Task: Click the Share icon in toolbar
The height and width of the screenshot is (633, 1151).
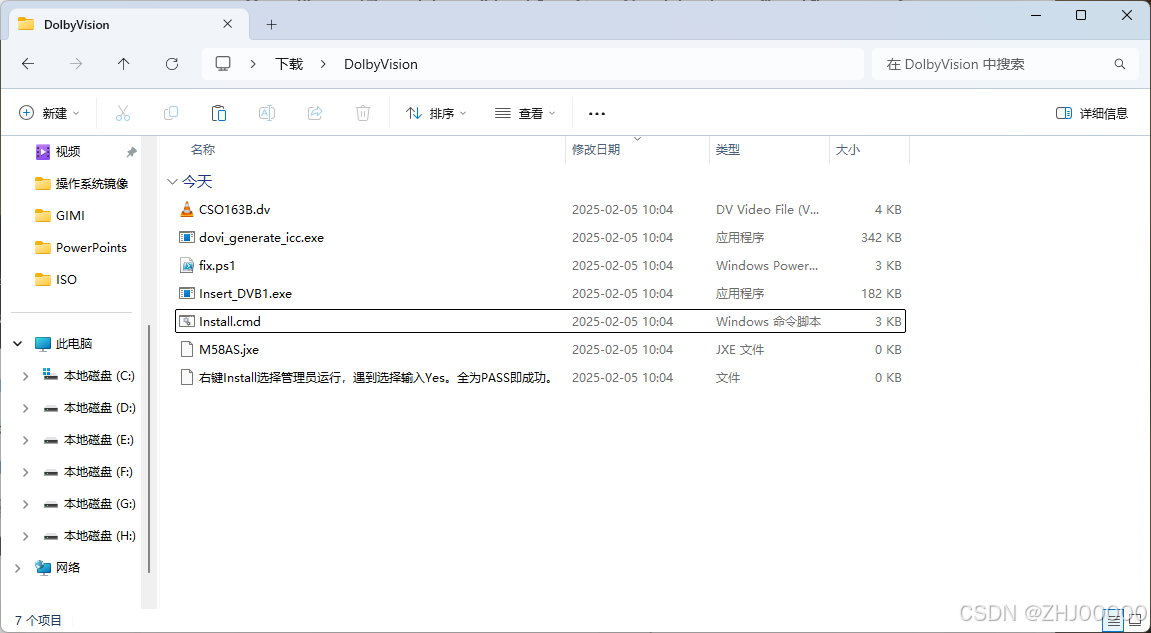Action: tap(315, 113)
